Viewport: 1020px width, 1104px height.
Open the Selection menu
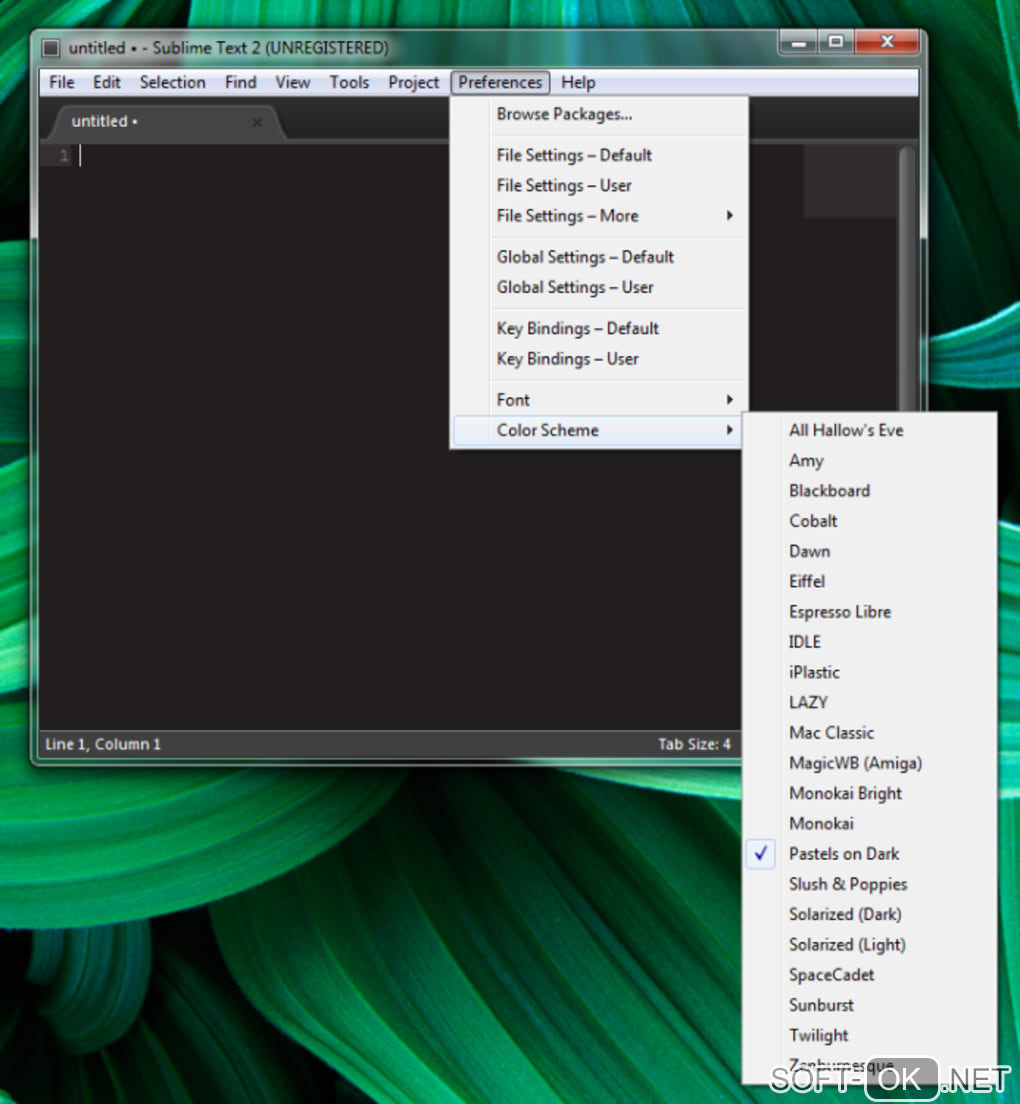pyautogui.click(x=172, y=82)
